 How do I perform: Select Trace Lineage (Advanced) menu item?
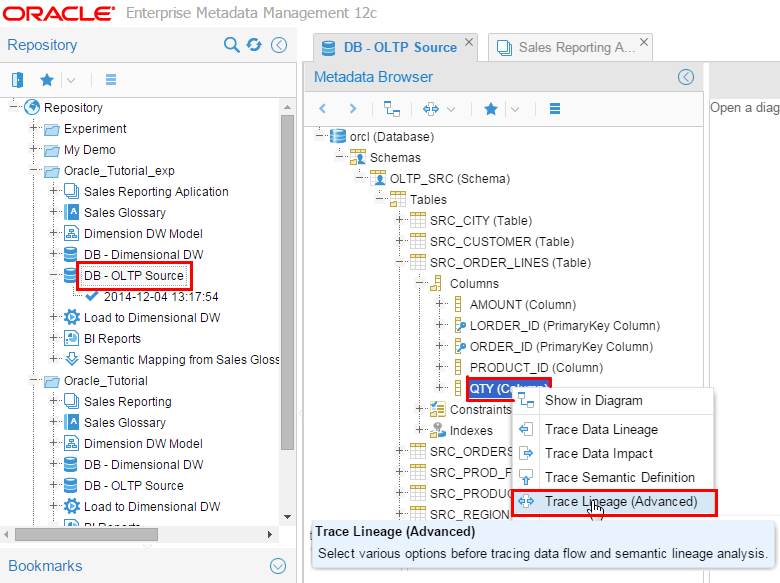(614, 501)
